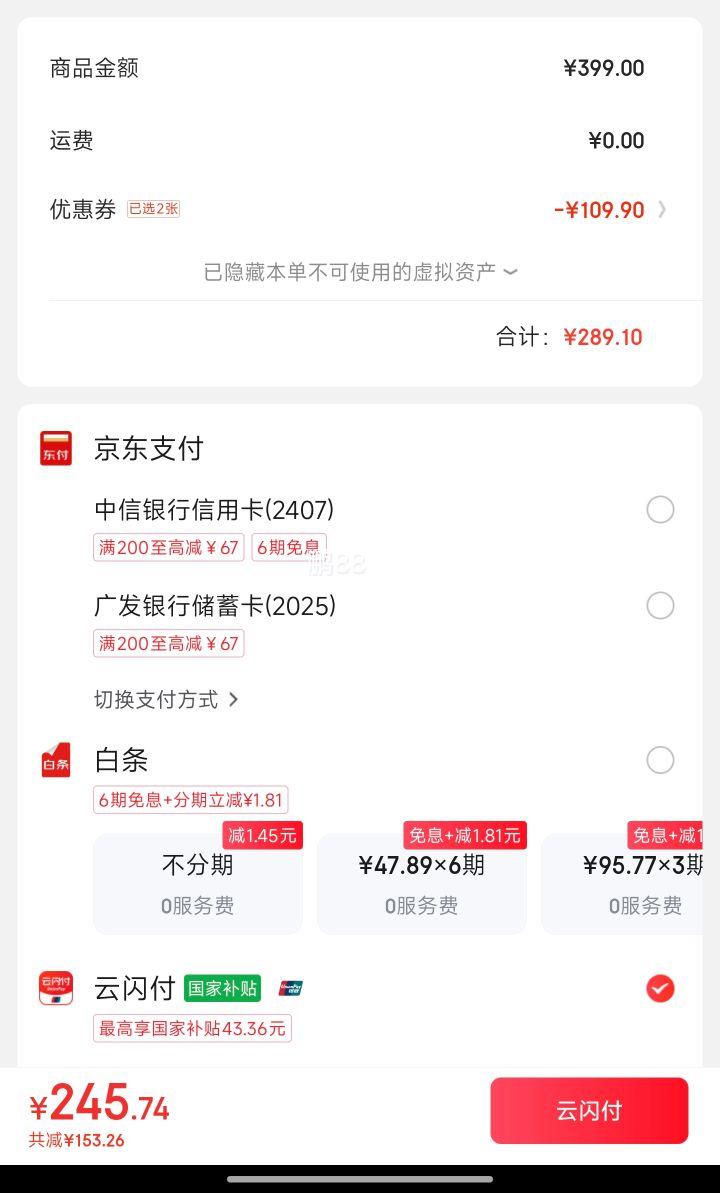Tap the red 云闪付 pay button

point(589,1111)
